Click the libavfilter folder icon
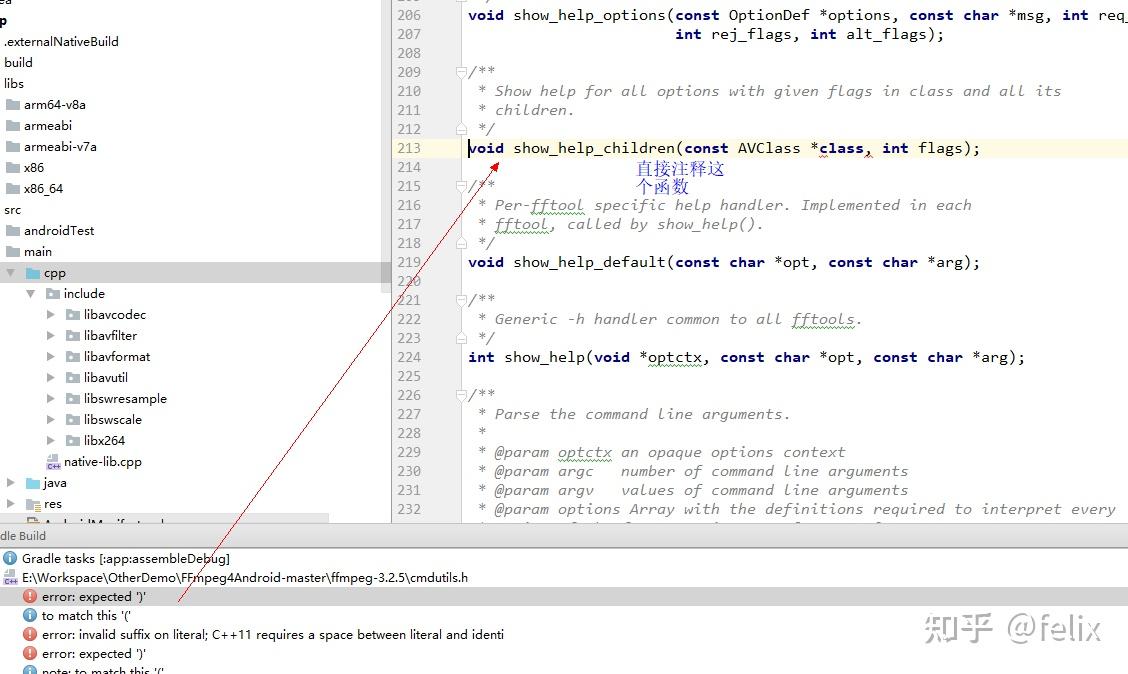 (73, 335)
